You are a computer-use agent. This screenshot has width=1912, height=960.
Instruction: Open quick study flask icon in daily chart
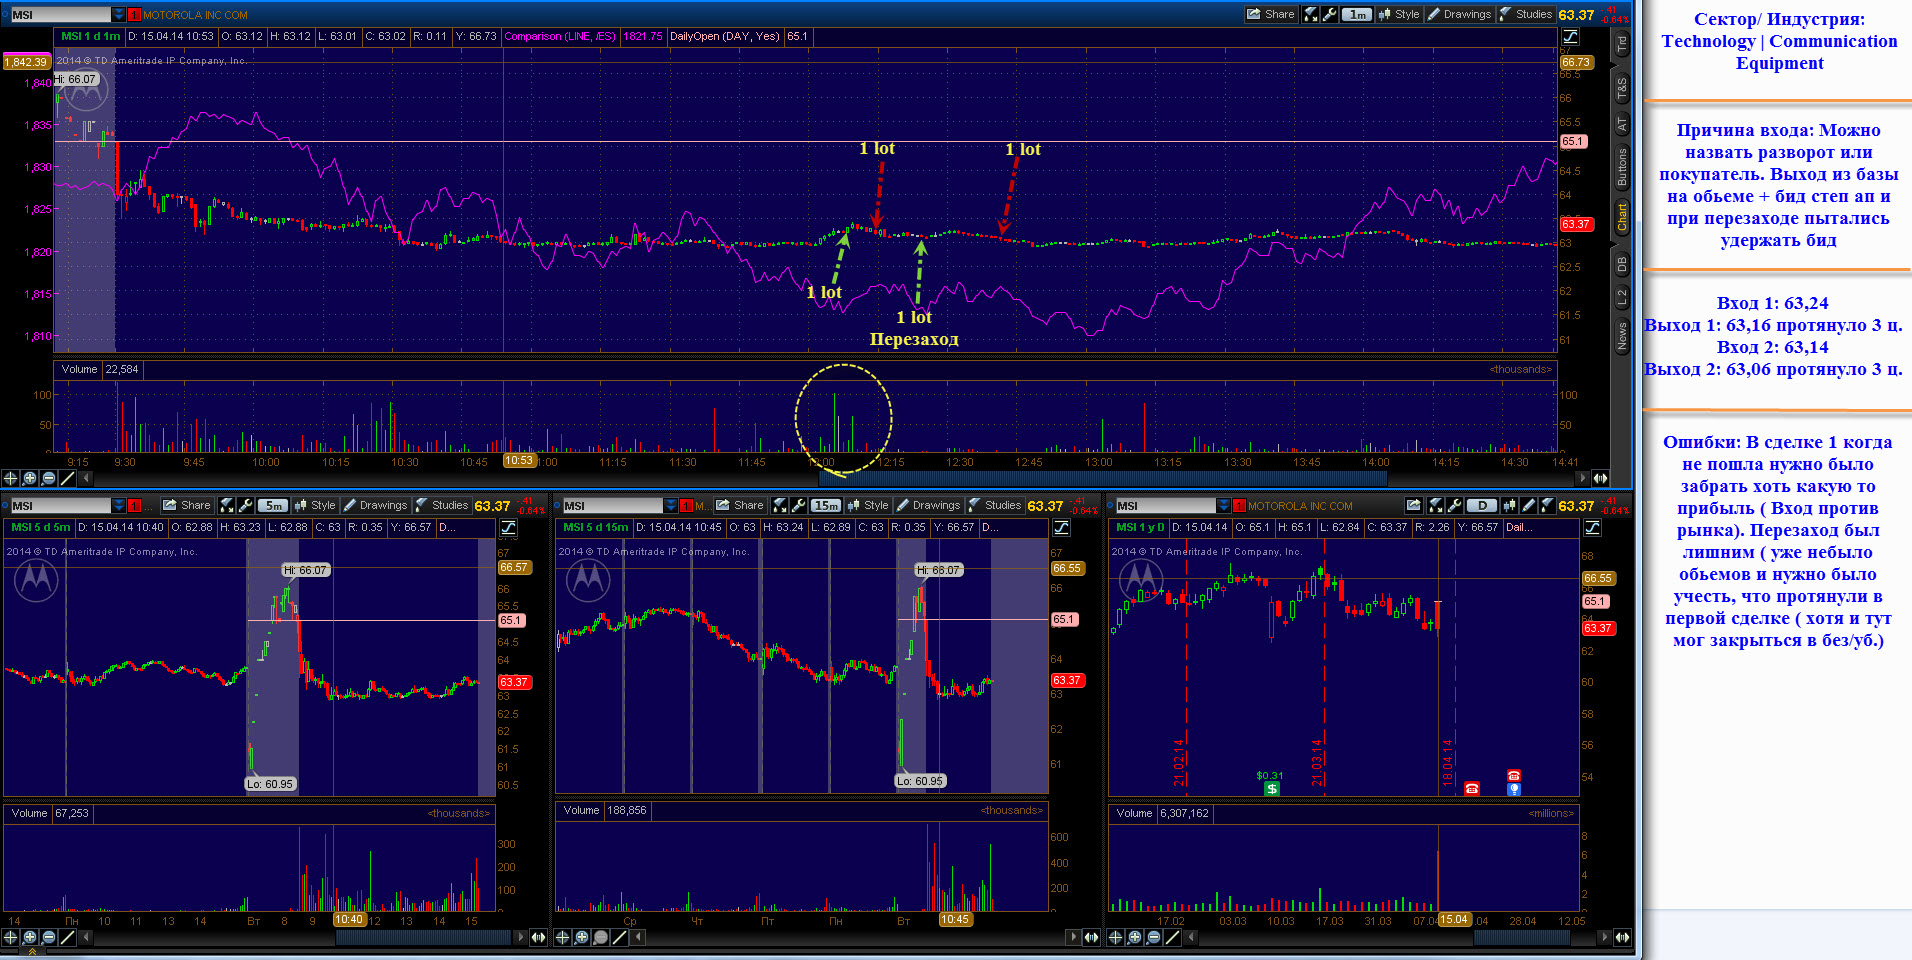pos(1435,505)
